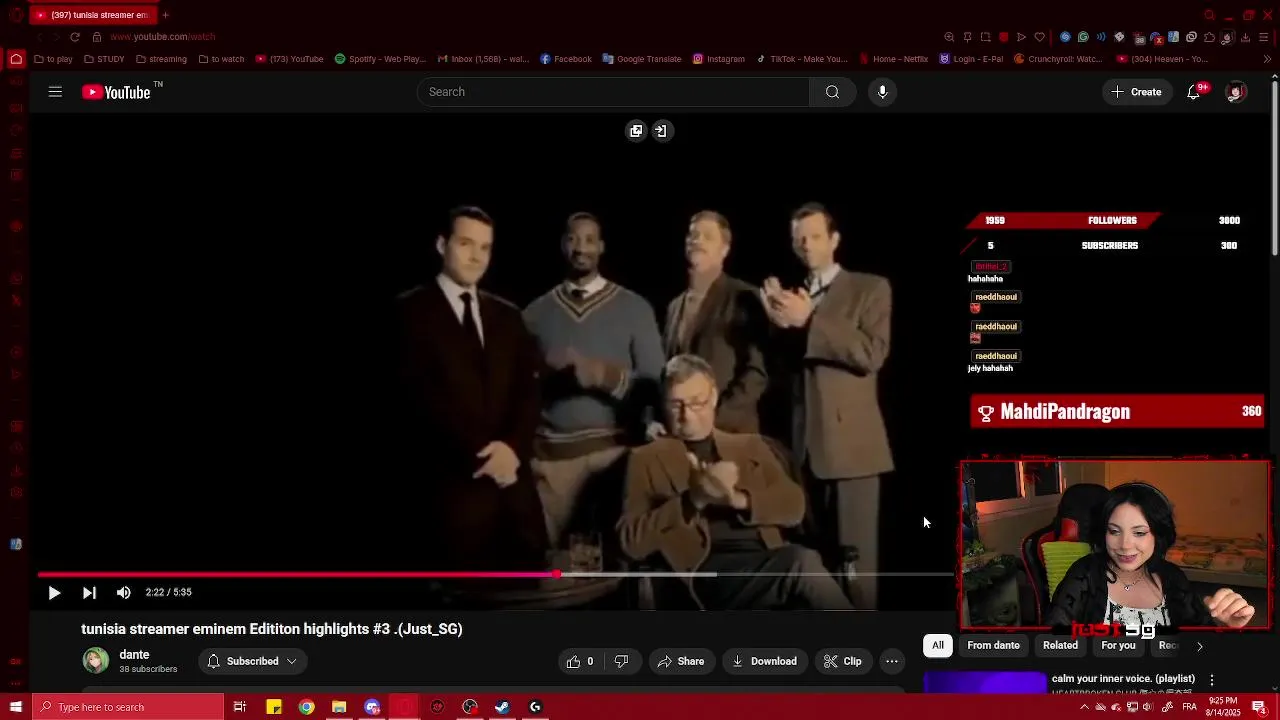Viewport: 1280px width, 720px height.
Task: Click the Create button
Action: pyautogui.click(x=1135, y=92)
